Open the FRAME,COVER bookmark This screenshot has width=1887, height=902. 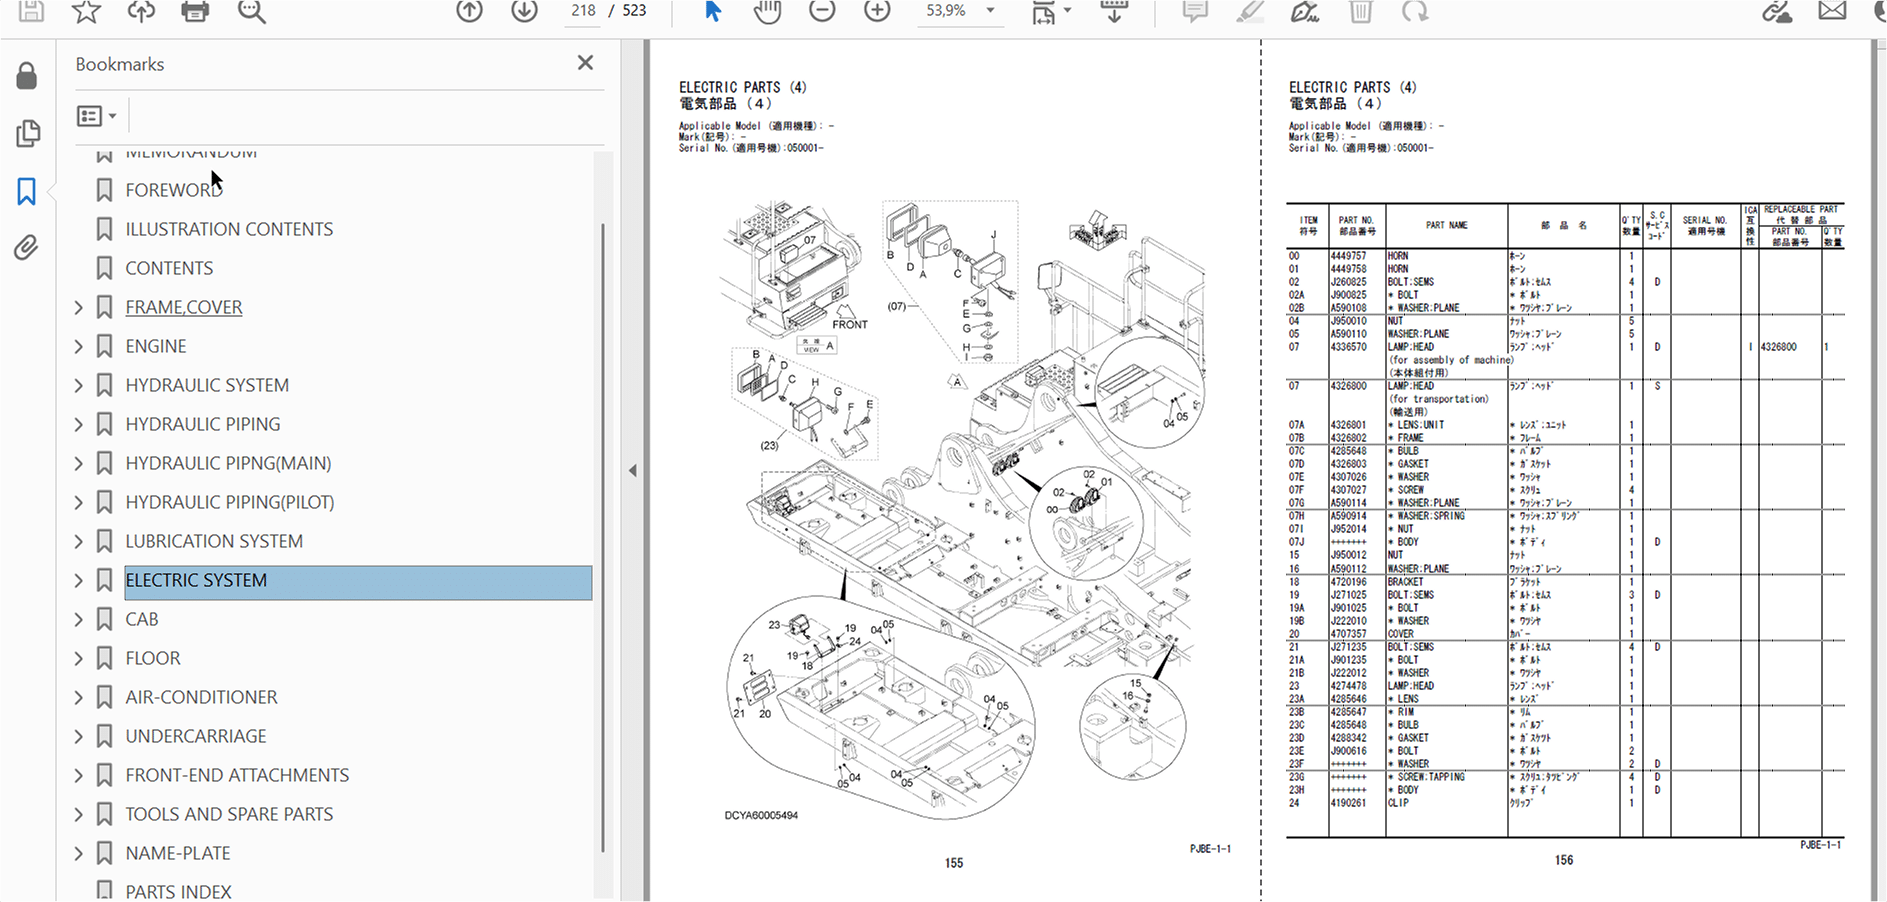183,307
